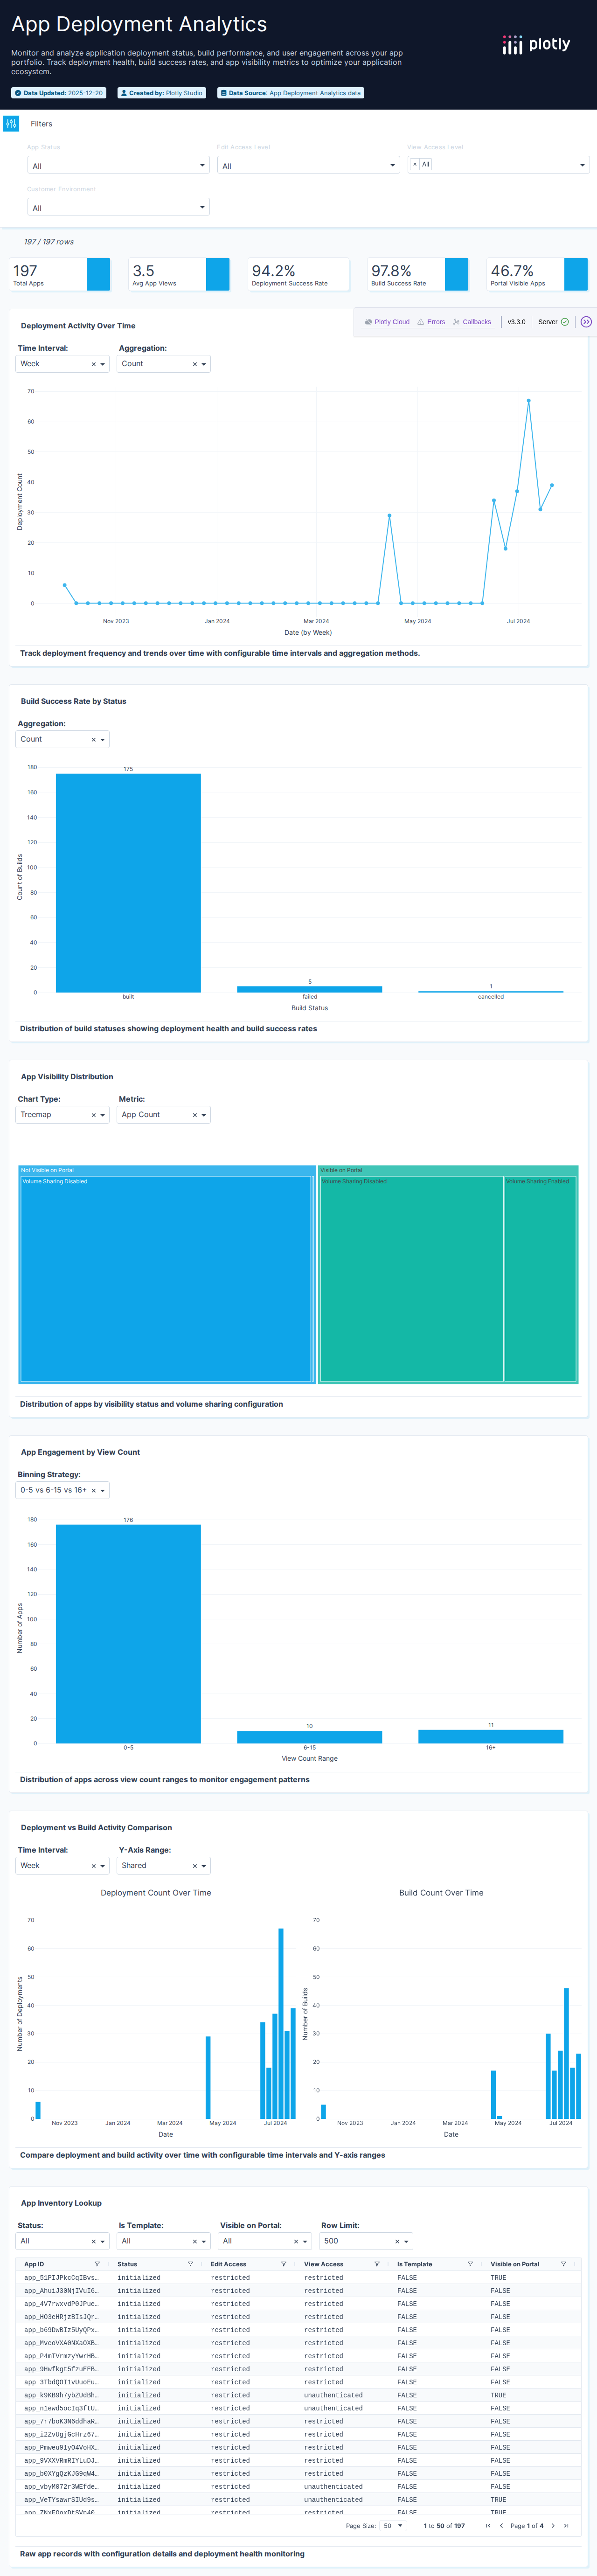Click the 0-5 view count bar
The image size is (597, 2576).
pos(128,1634)
